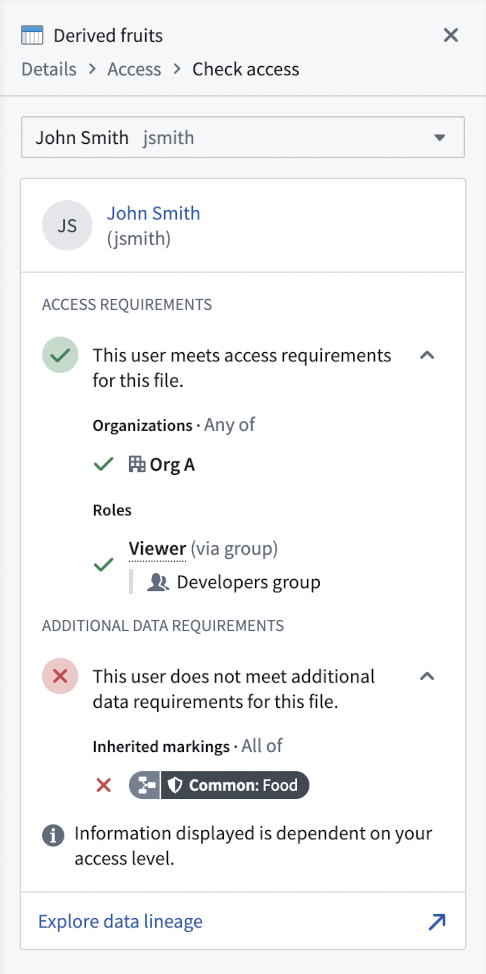Viewport: 486px width, 974px height.
Task: Navigate to Access breadcrumb
Action: pyautogui.click(x=134, y=69)
